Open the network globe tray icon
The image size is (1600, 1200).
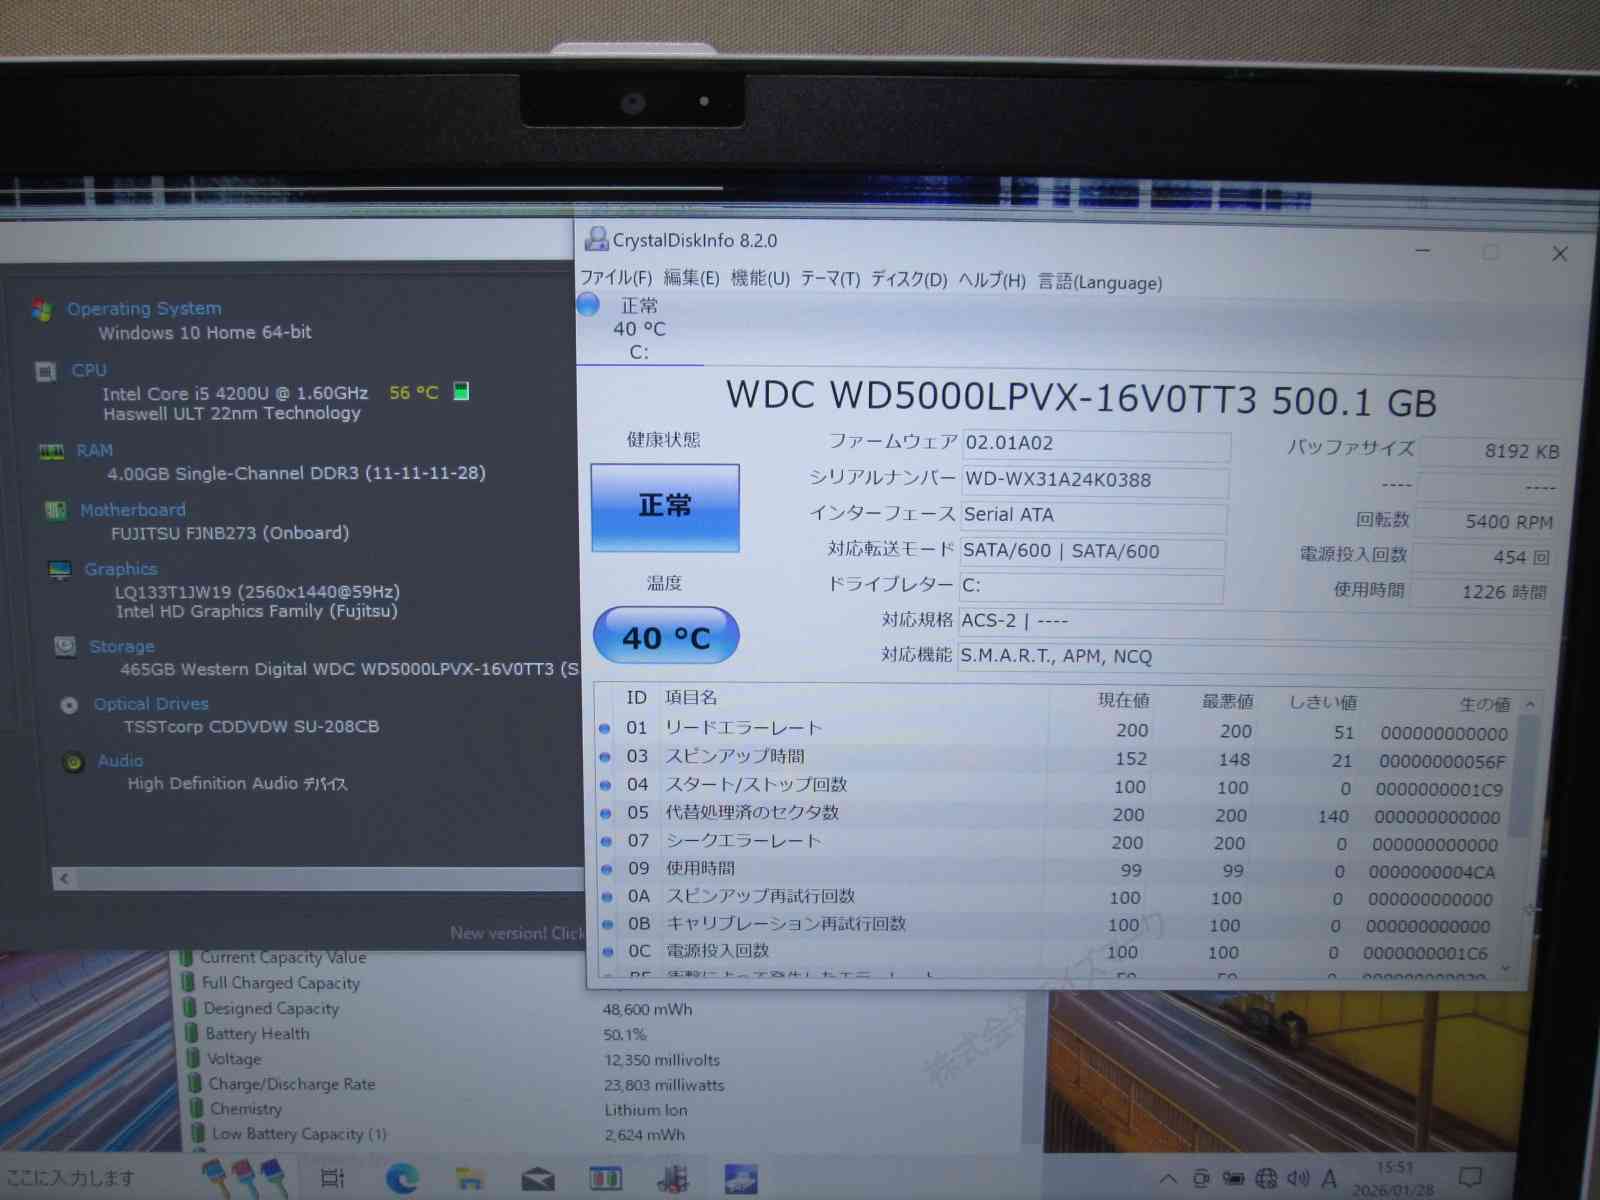(1266, 1179)
